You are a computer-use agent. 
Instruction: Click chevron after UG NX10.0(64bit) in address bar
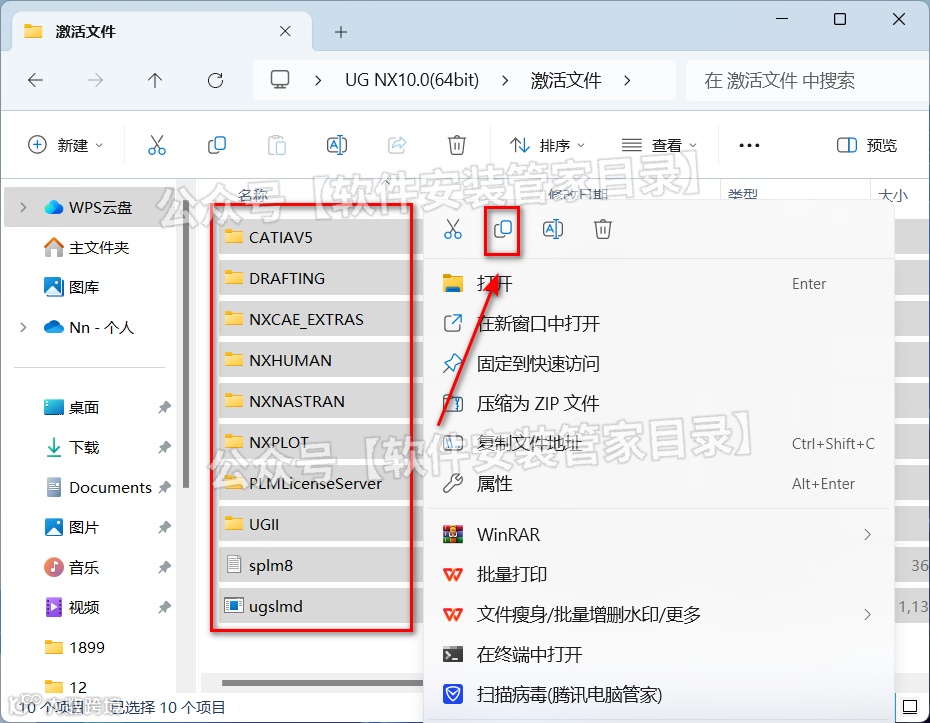coord(505,80)
